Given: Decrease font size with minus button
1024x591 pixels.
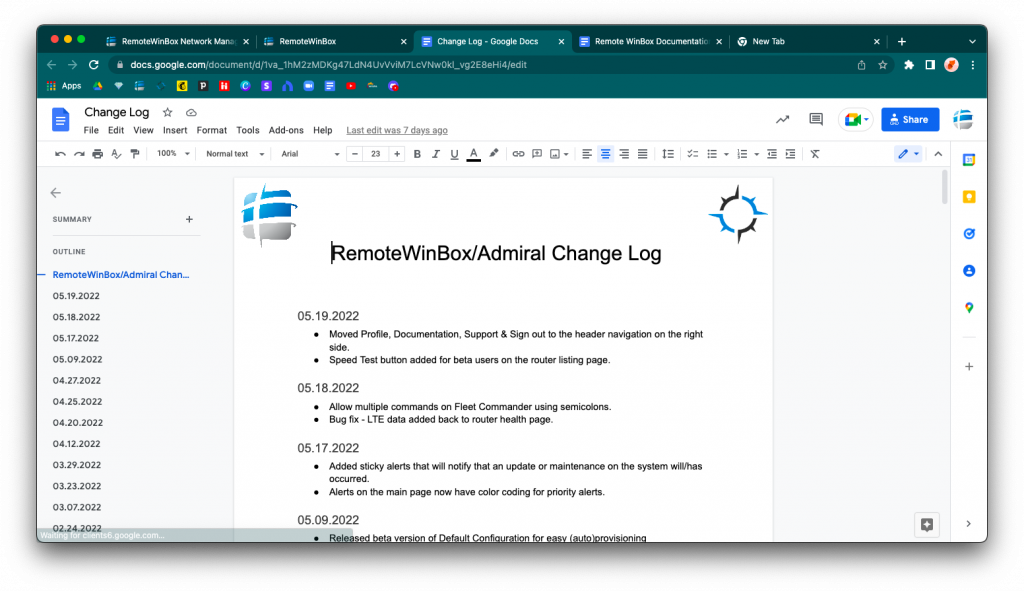Looking at the screenshot, I should [x=355, y=154].
